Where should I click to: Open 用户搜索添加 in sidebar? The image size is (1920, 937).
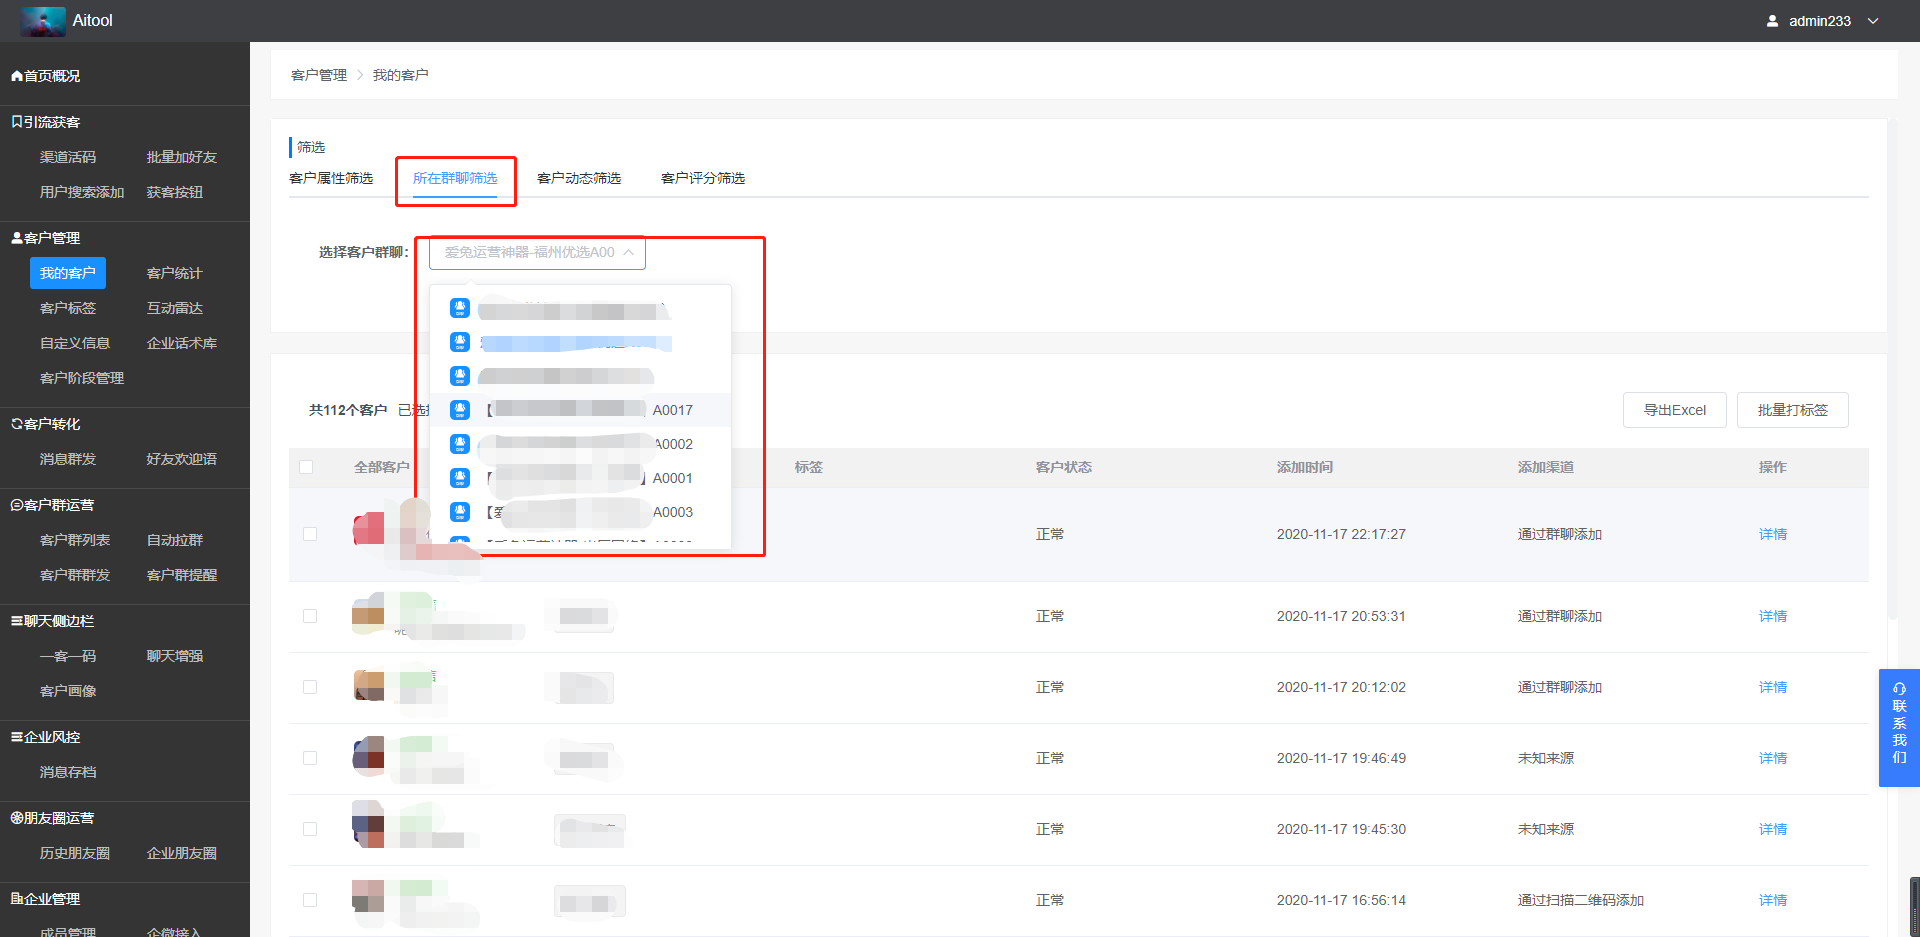pos(82,192)
